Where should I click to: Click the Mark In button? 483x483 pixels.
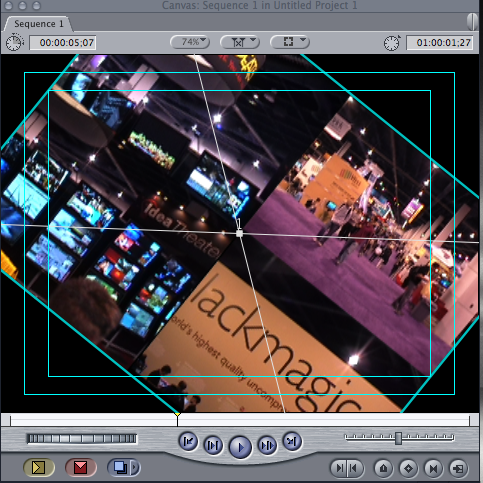[x=339, y=469]
